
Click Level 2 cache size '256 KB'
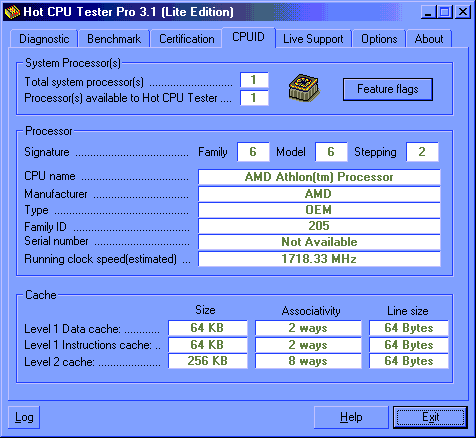click(x=208, y=361)
